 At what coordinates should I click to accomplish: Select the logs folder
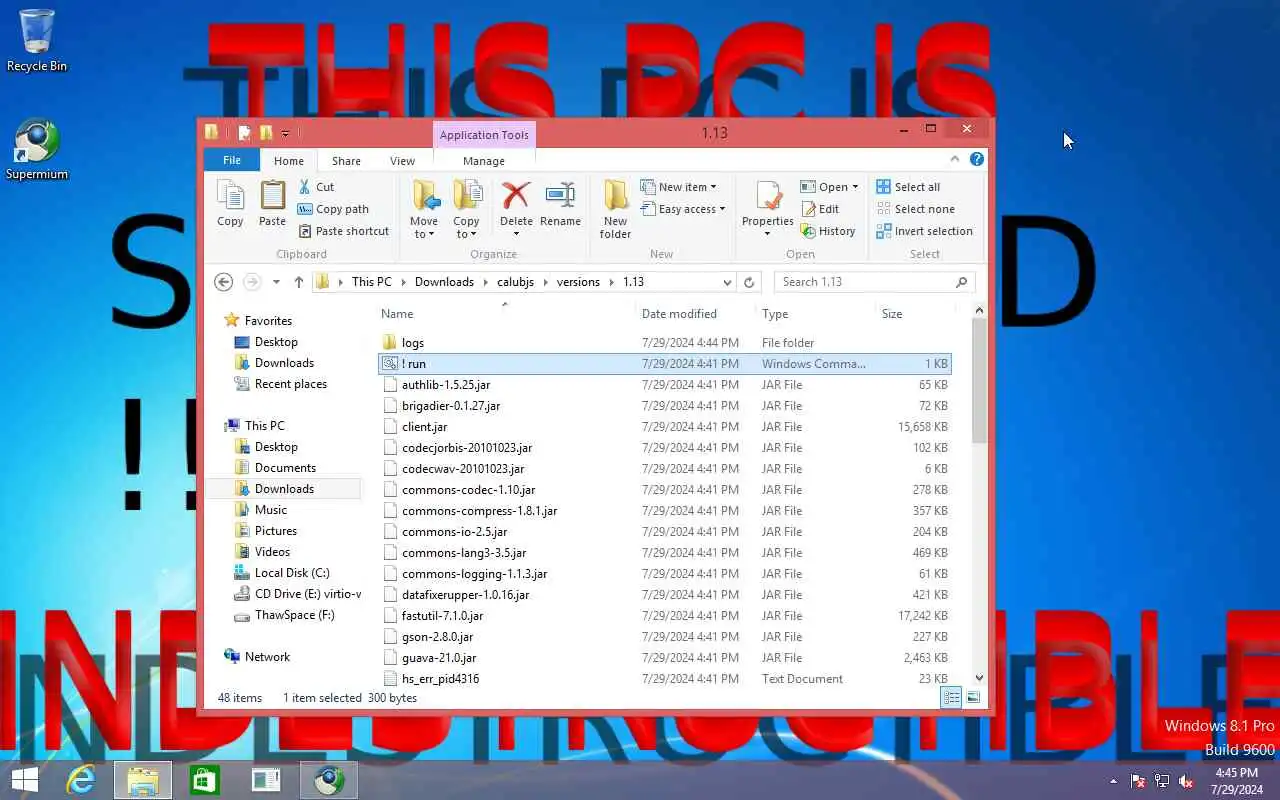(664, 343)
